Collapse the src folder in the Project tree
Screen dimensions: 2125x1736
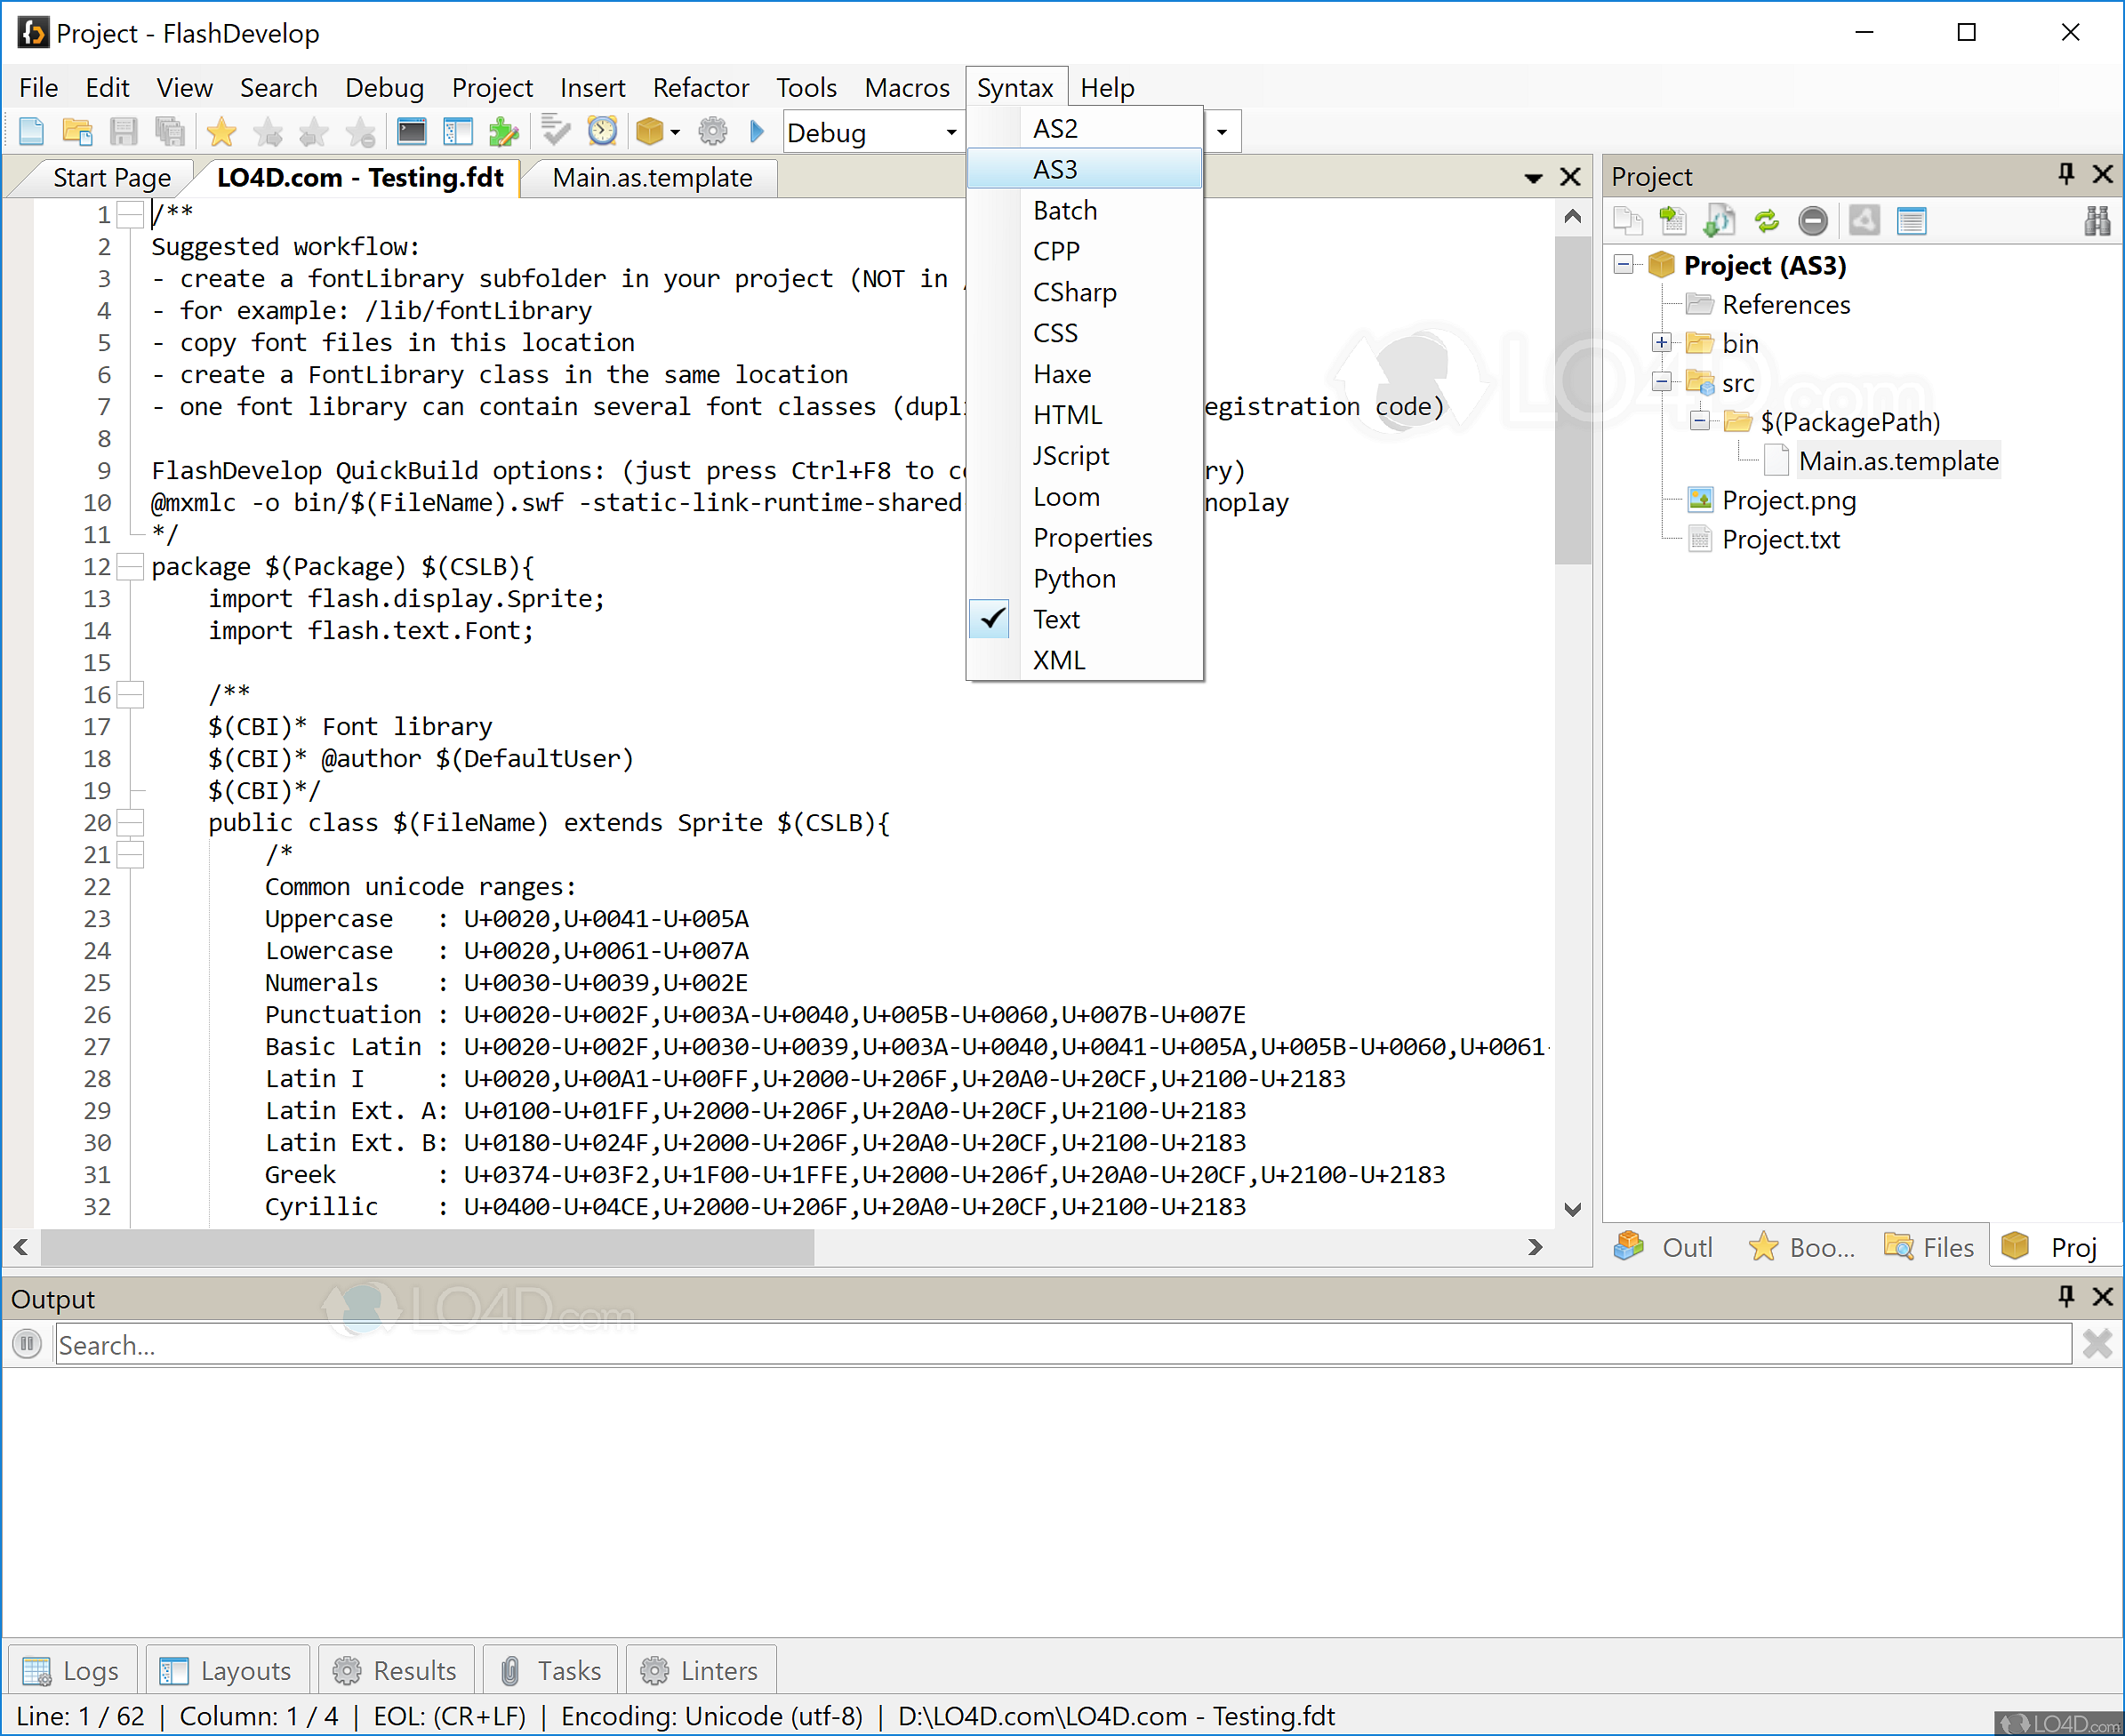coord(1662,382)
